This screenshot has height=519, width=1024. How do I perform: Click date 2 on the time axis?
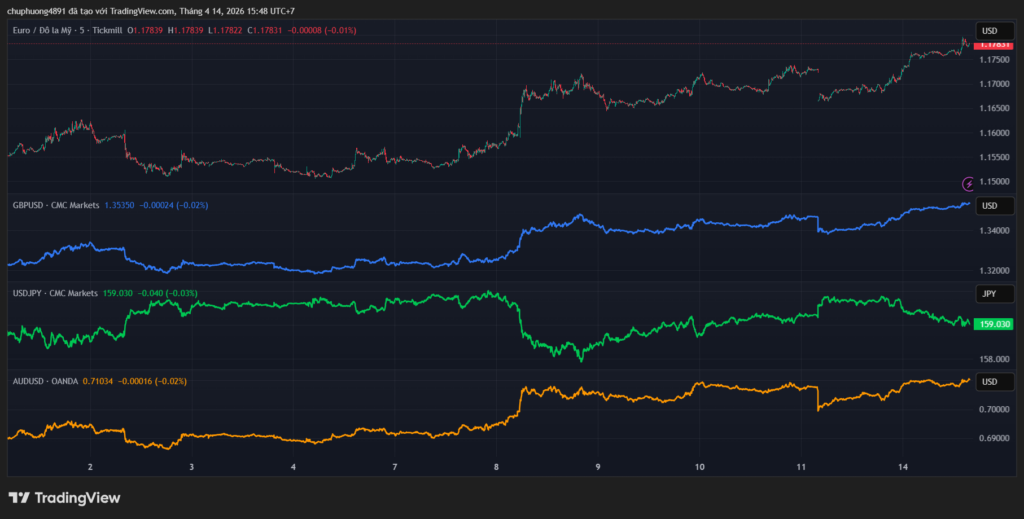91,467
